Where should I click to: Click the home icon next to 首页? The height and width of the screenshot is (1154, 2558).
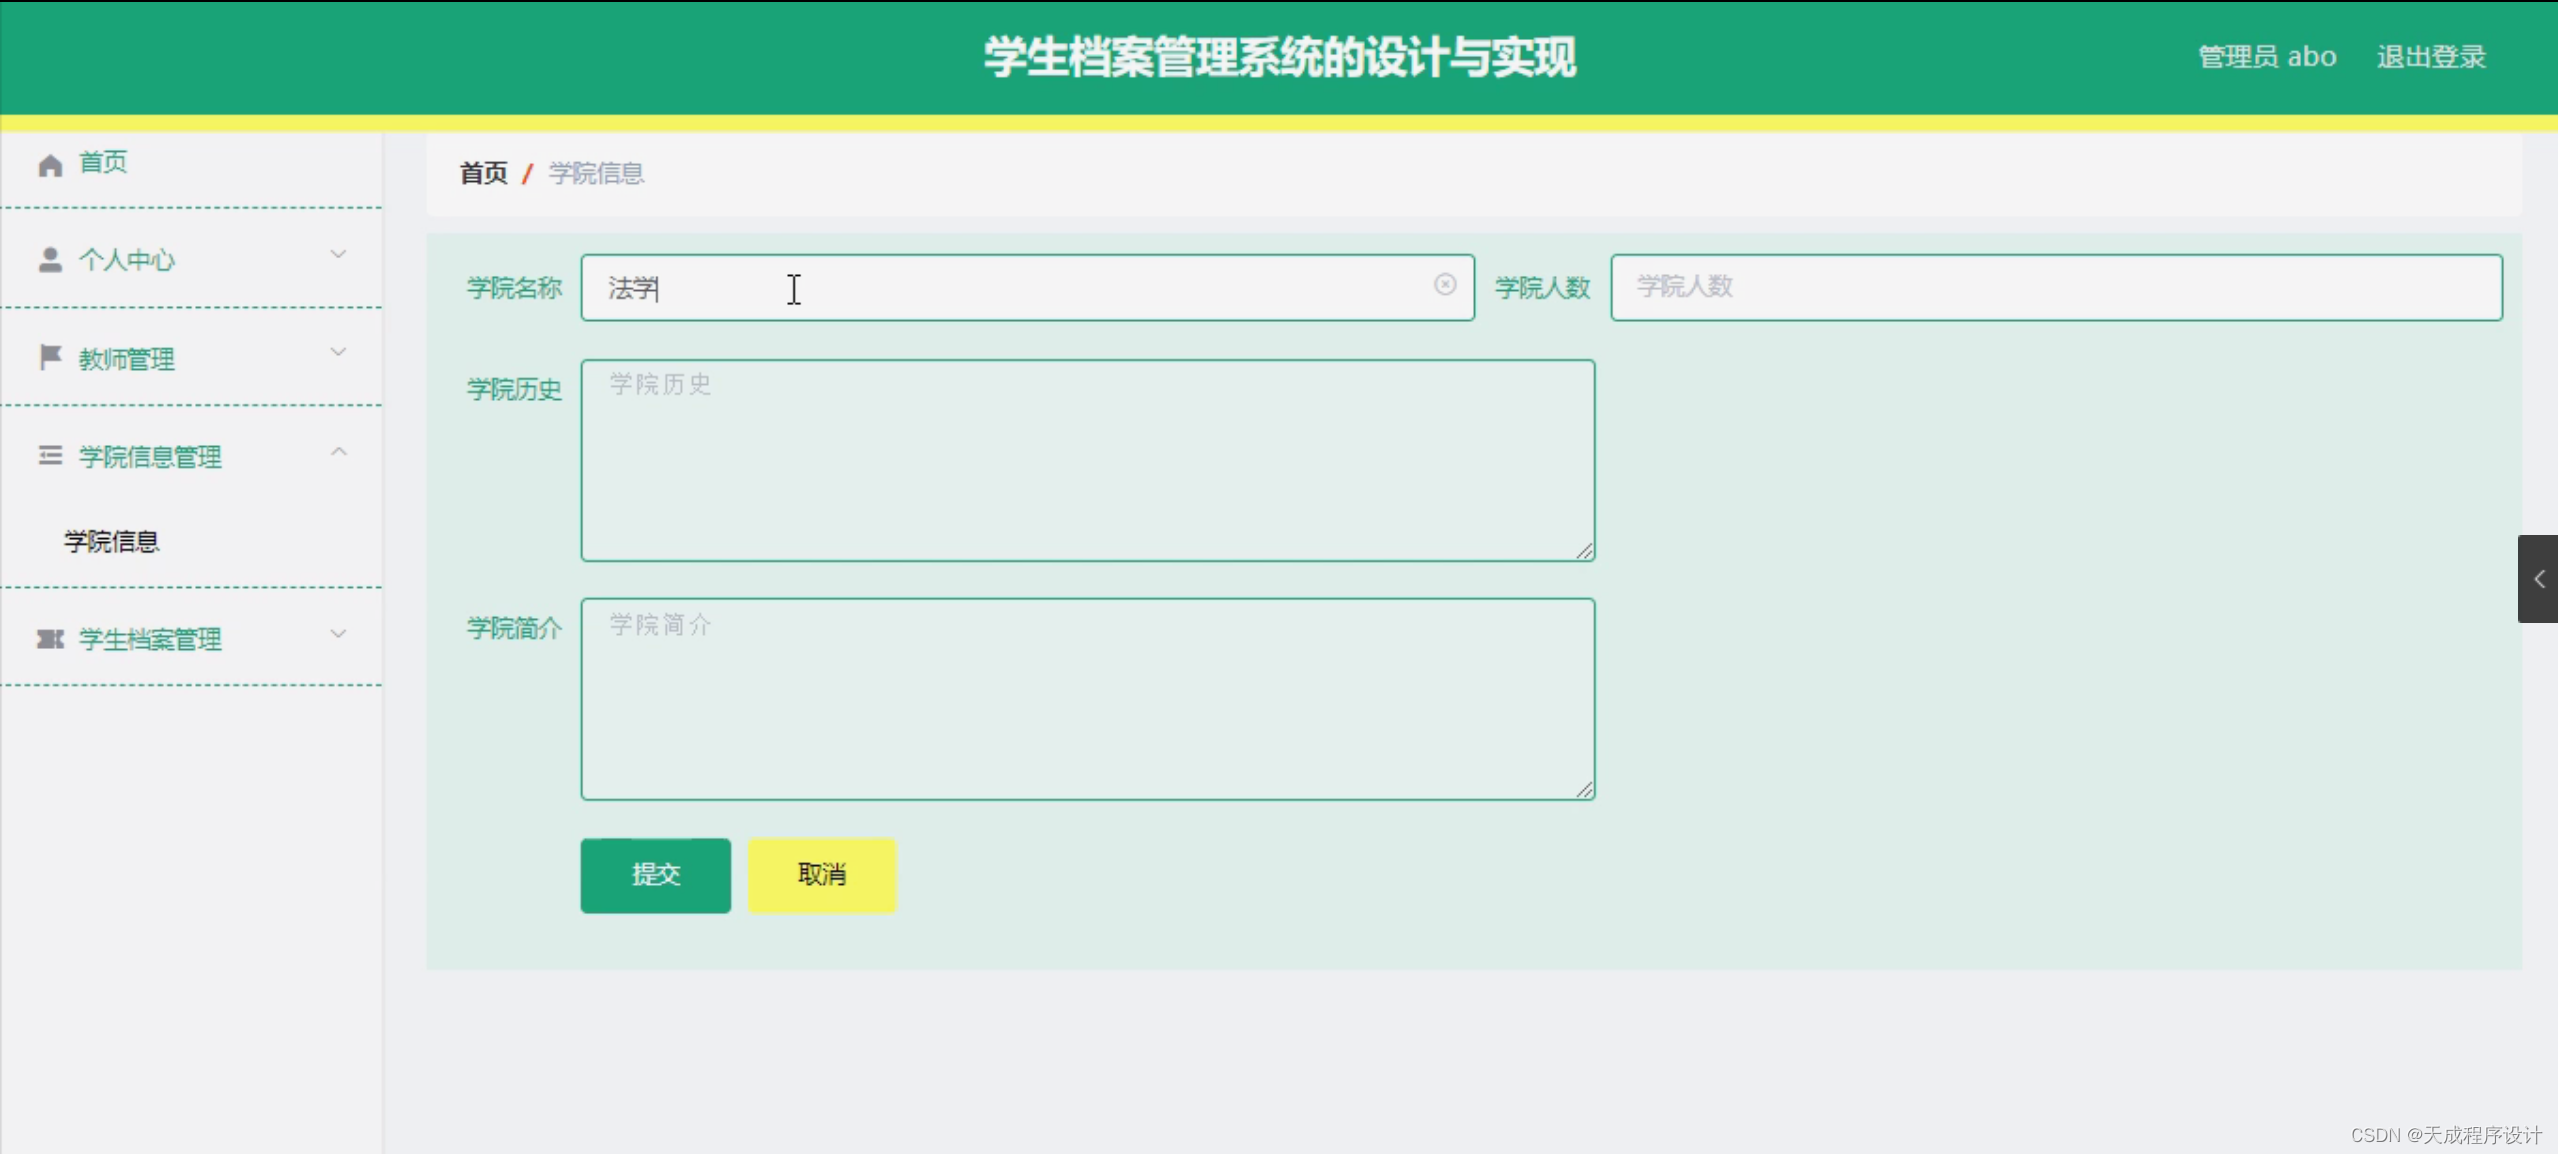[50, 163]
